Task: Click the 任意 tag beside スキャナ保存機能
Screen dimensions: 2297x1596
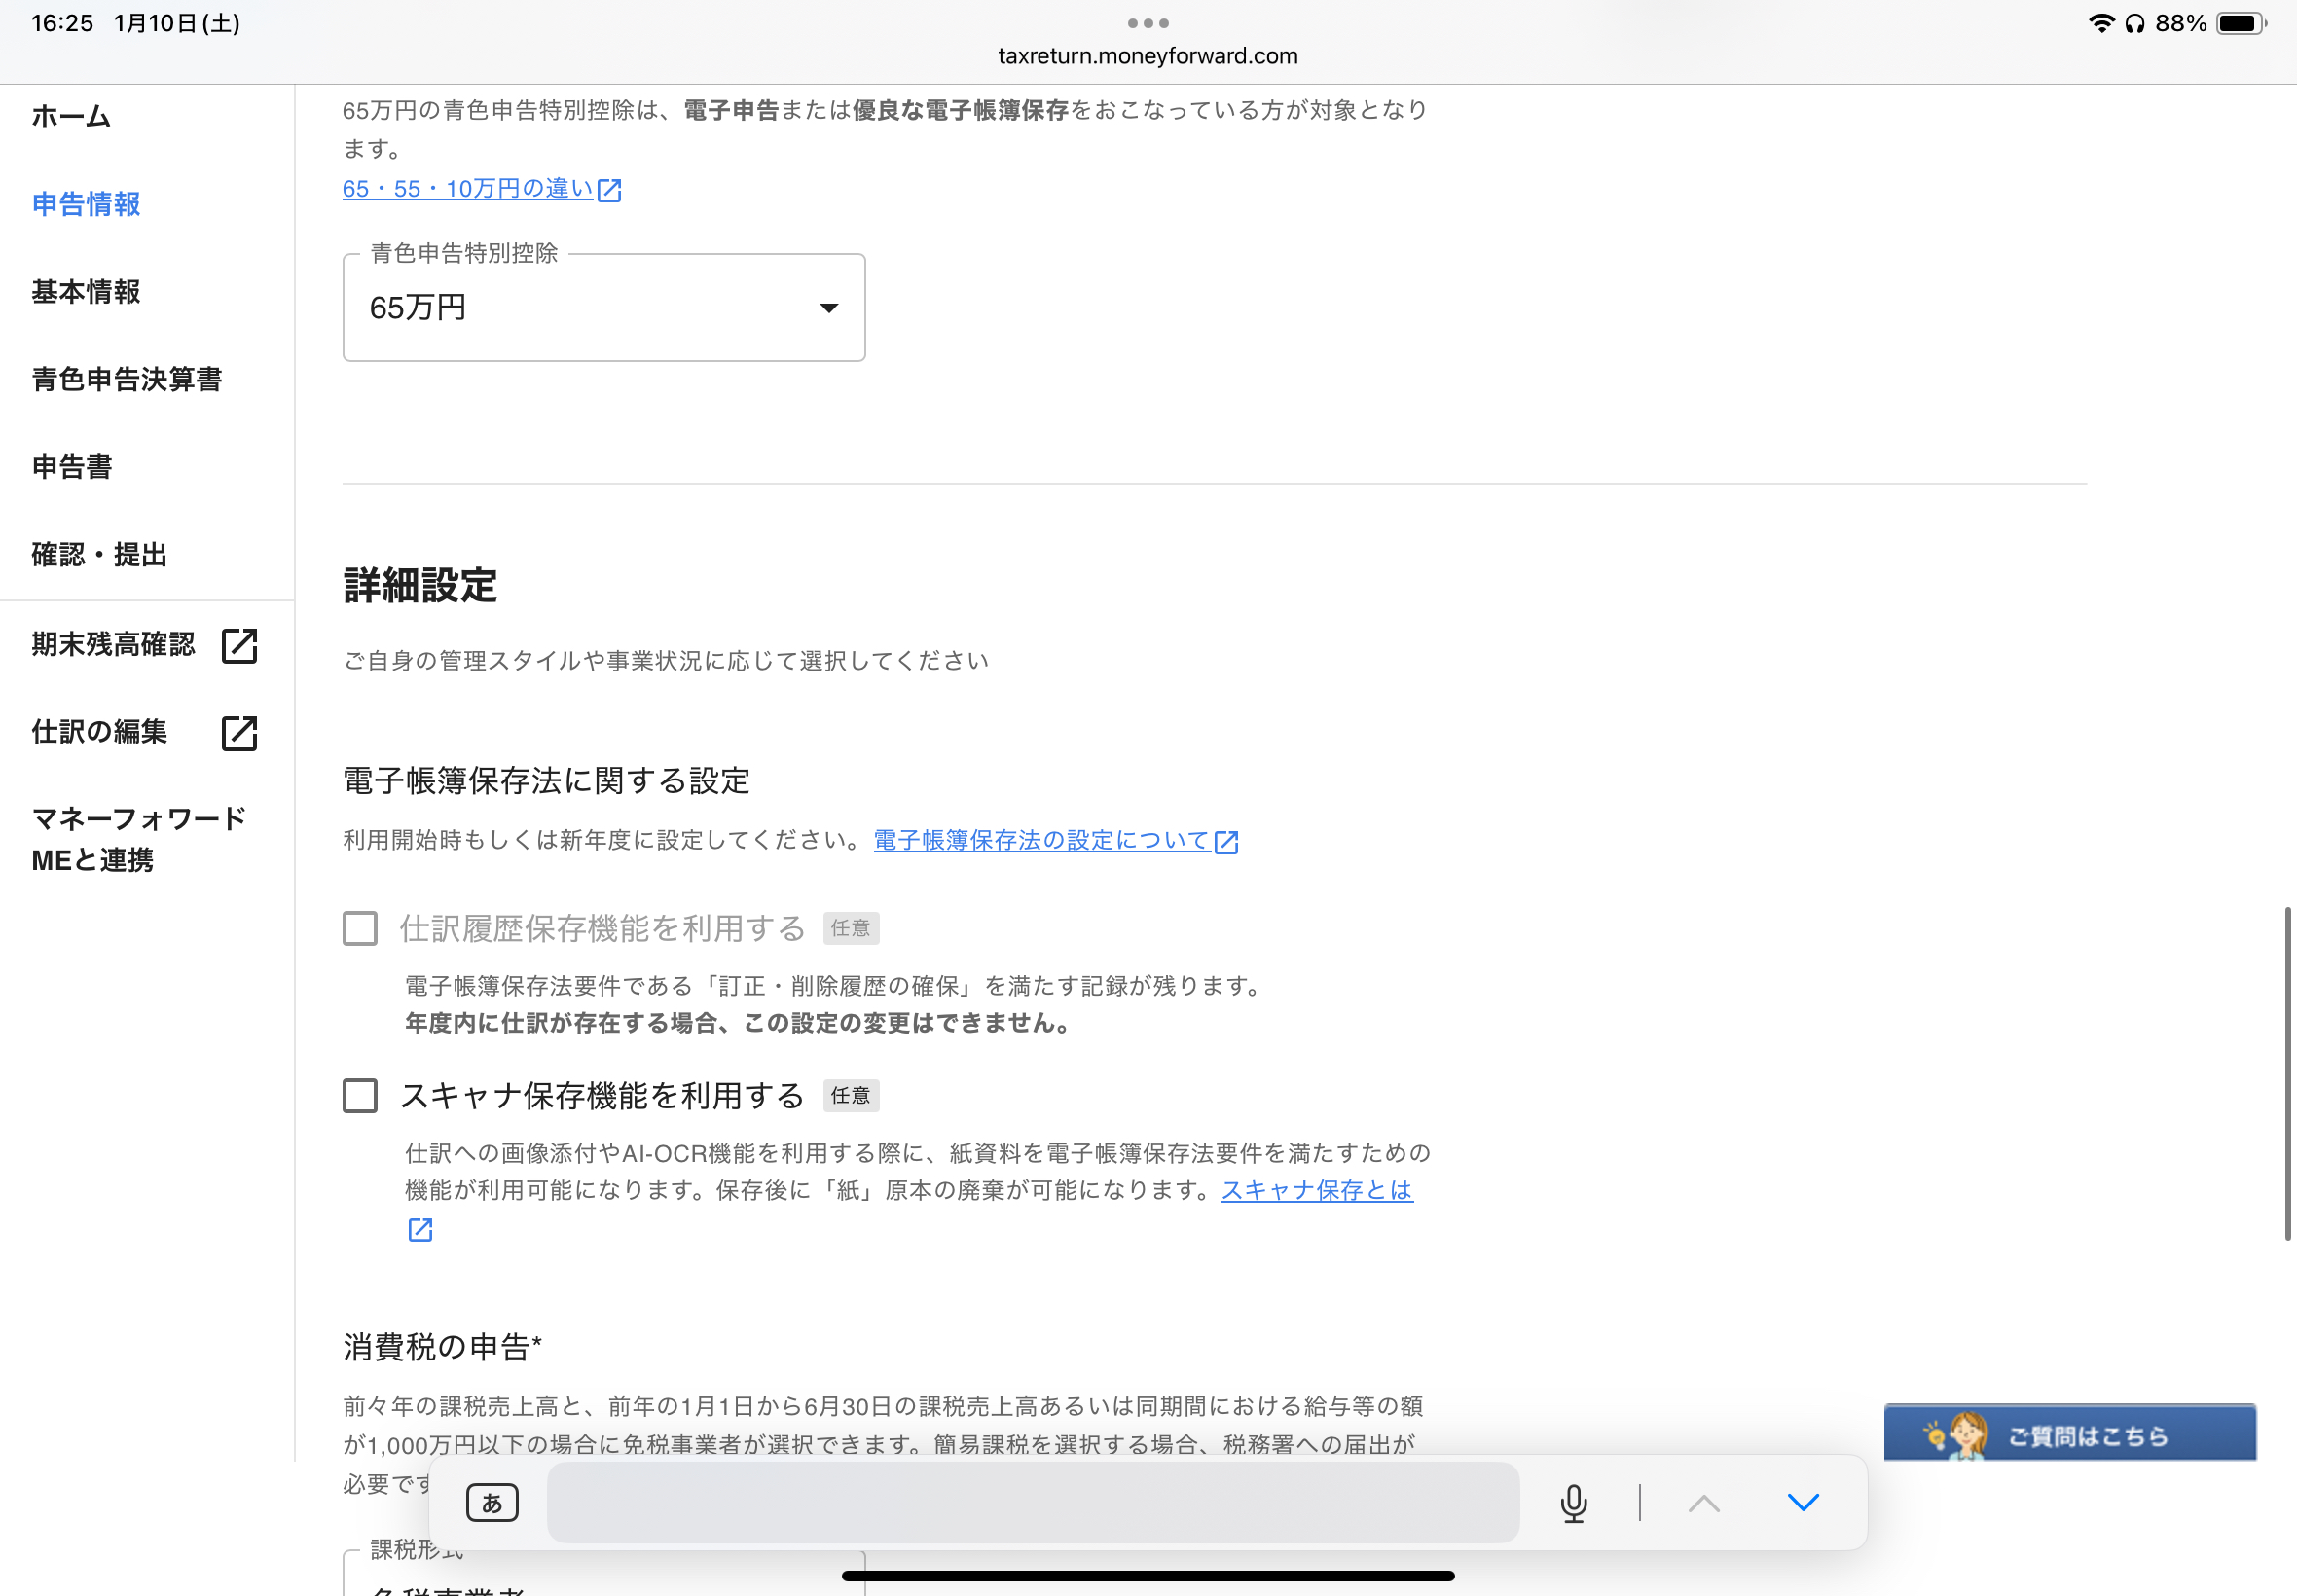Action: tap(851, 1096)
